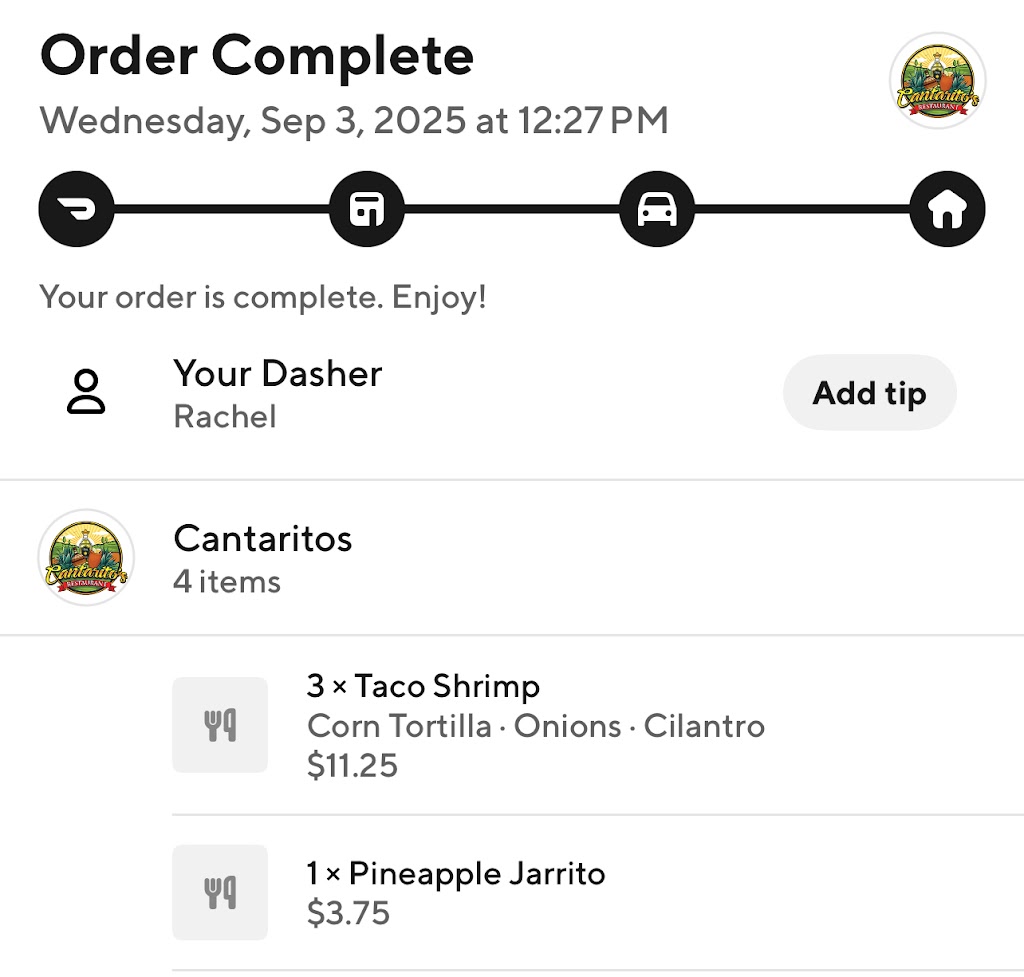Tap the Pineapple Jarrito utensils icon
This screenshot has height=977, width=1024.
tap(220, 892)
